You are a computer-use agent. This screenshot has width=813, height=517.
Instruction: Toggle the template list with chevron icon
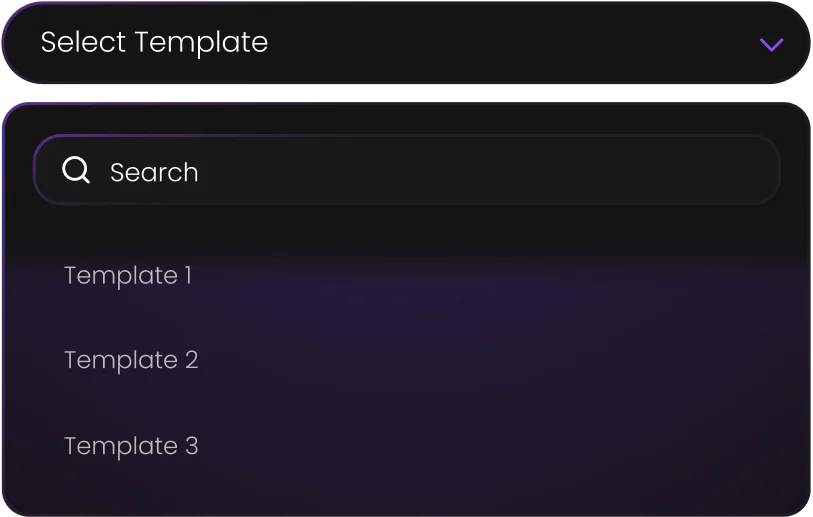click(x=771, y=44)
